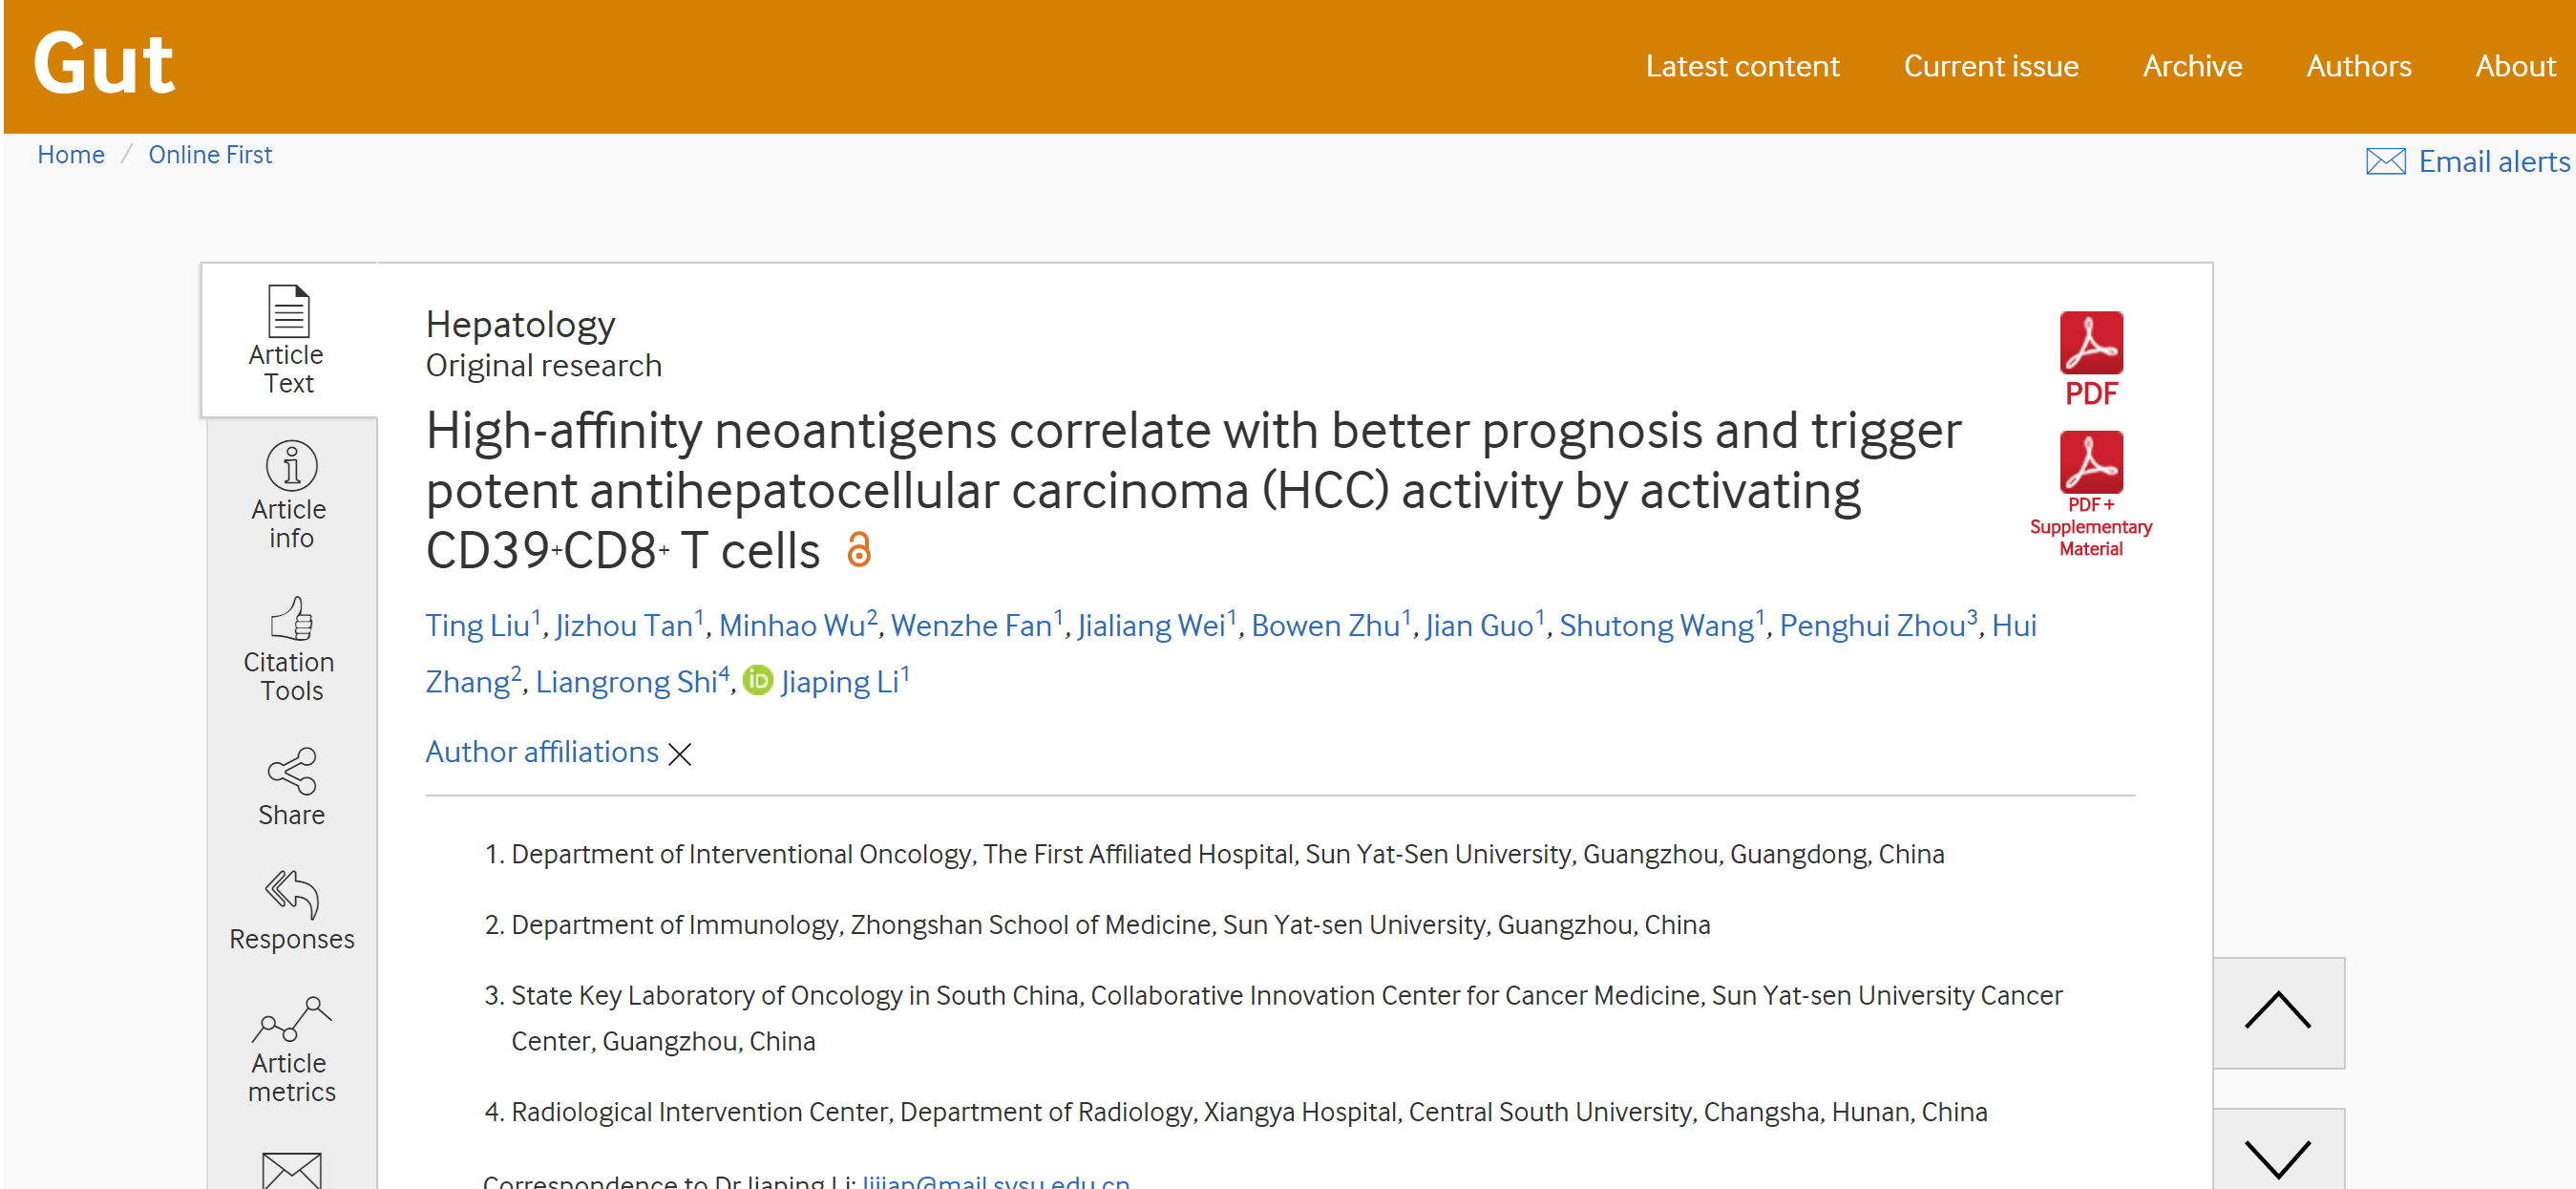Click the email envelope icon in sidebar
2576x1189 pixels.
coord(291,1169)
